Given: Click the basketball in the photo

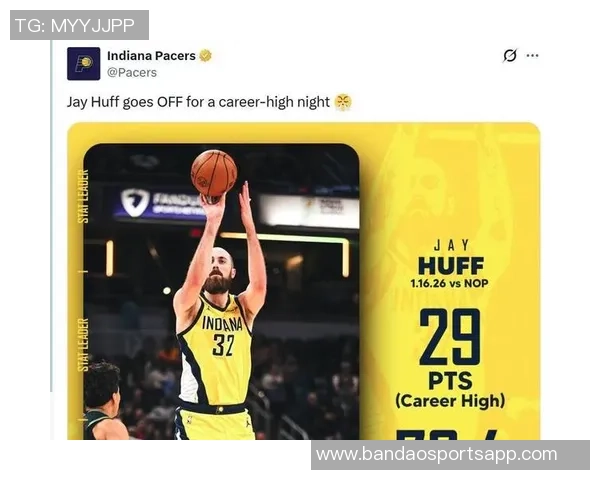Looking at the screenshot, I should tap(214, 173).
